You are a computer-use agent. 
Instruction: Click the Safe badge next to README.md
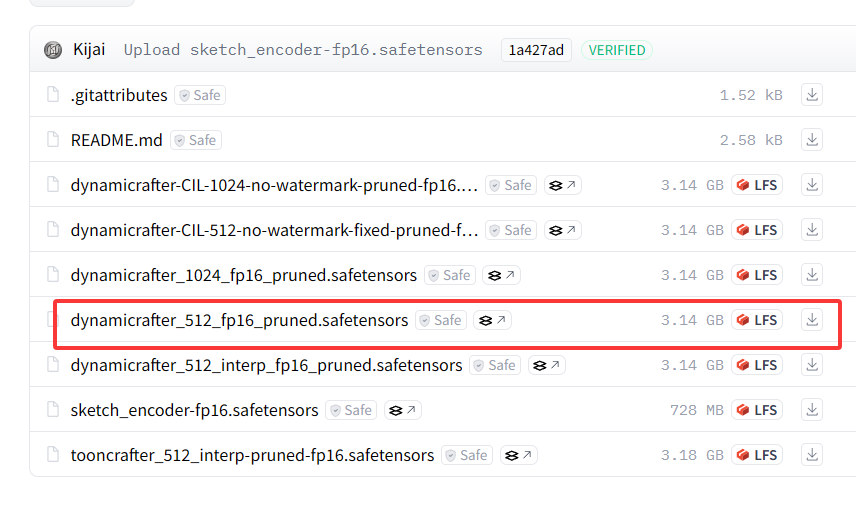pos(195,140)
